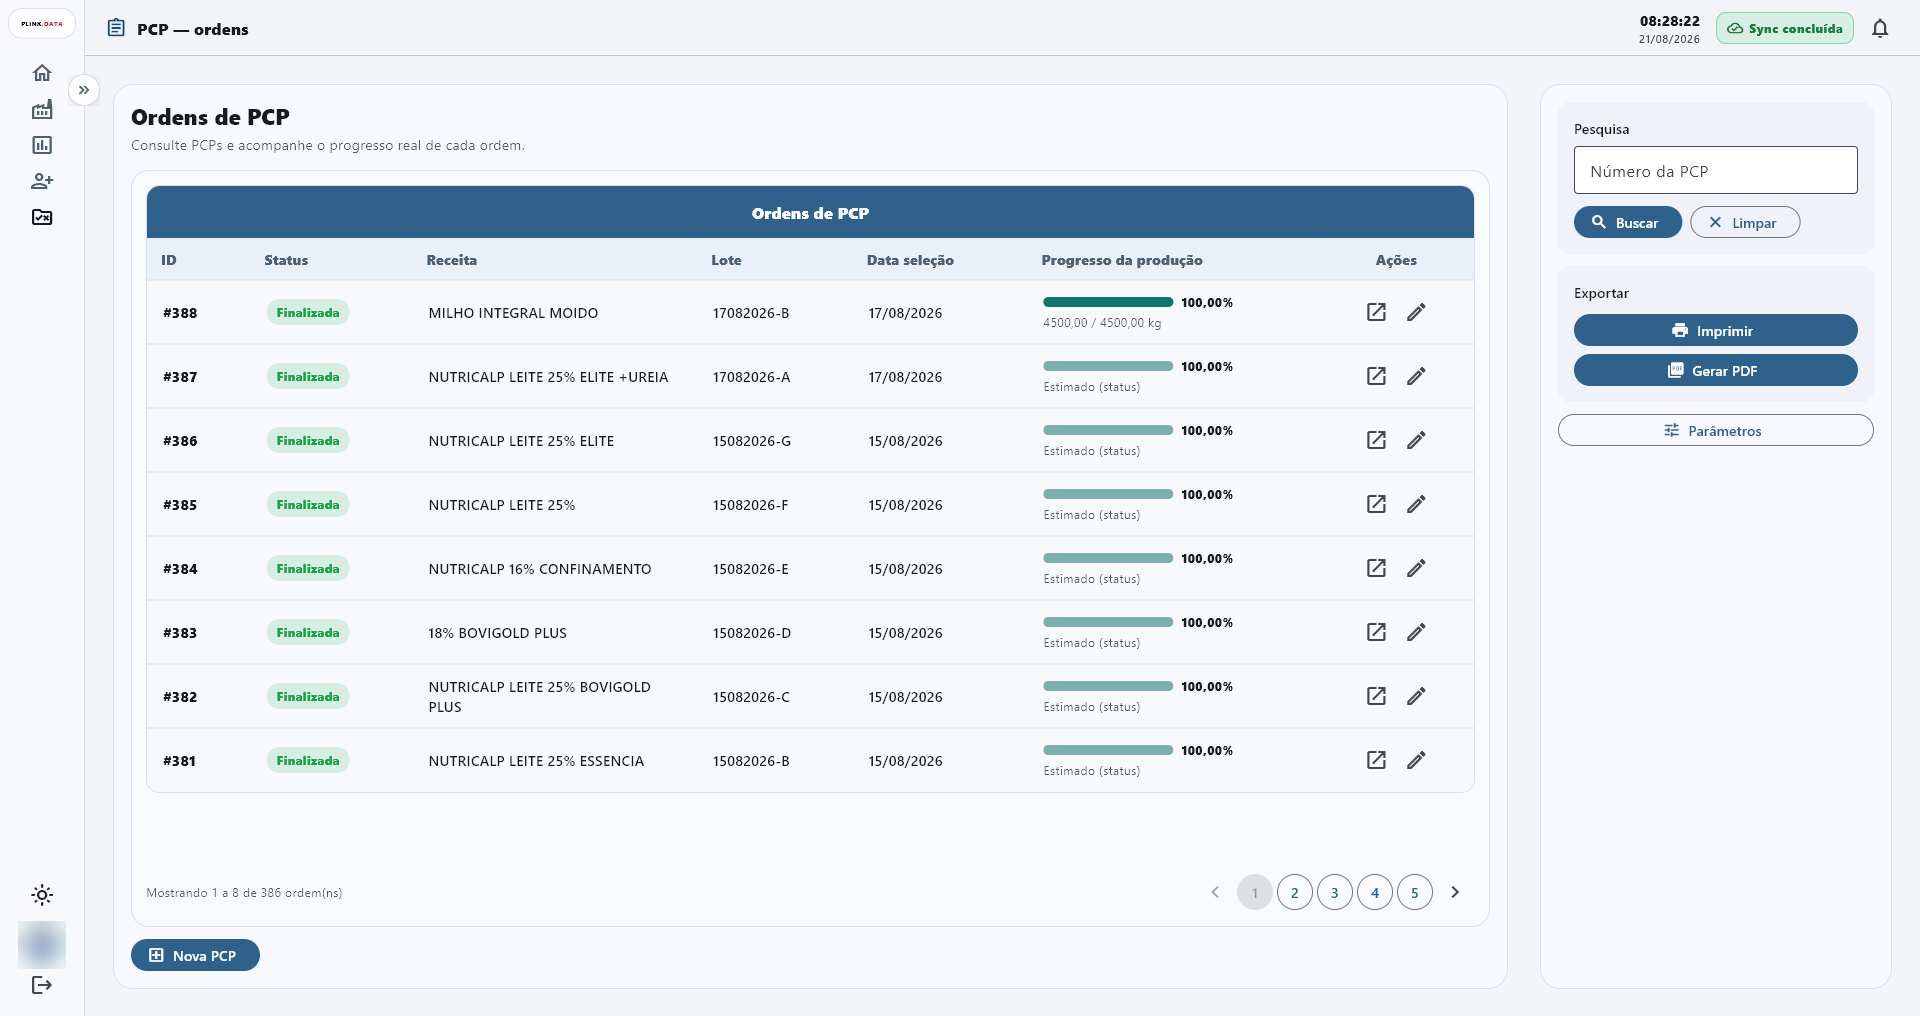Click the Lote column header
Image resolution: width=1920 pixels, height=1016 pixels.
(x=726, y=260)
